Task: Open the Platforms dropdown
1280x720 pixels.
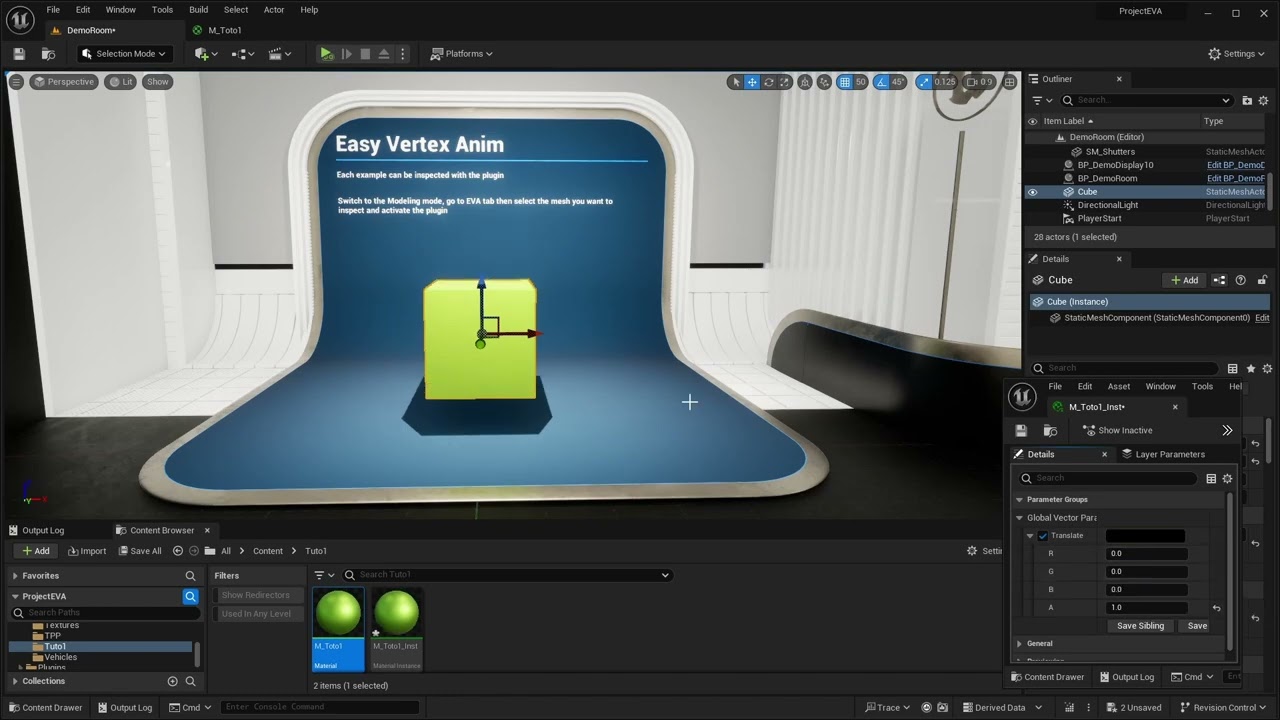Action: pos(462,54)
